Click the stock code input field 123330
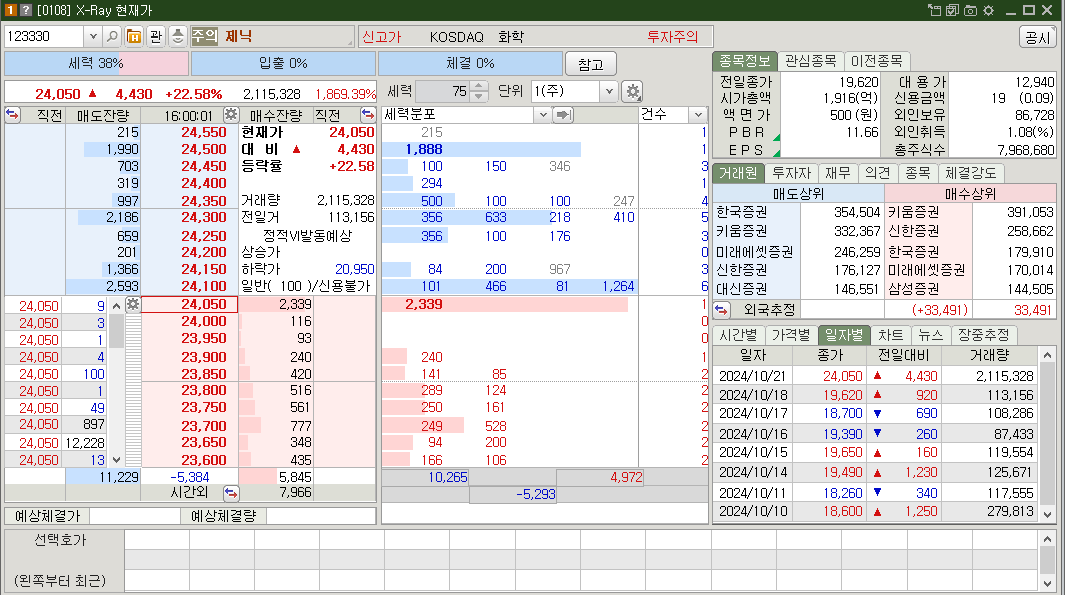This screenshot has height=595, width=1065. [x=45, y=36]
